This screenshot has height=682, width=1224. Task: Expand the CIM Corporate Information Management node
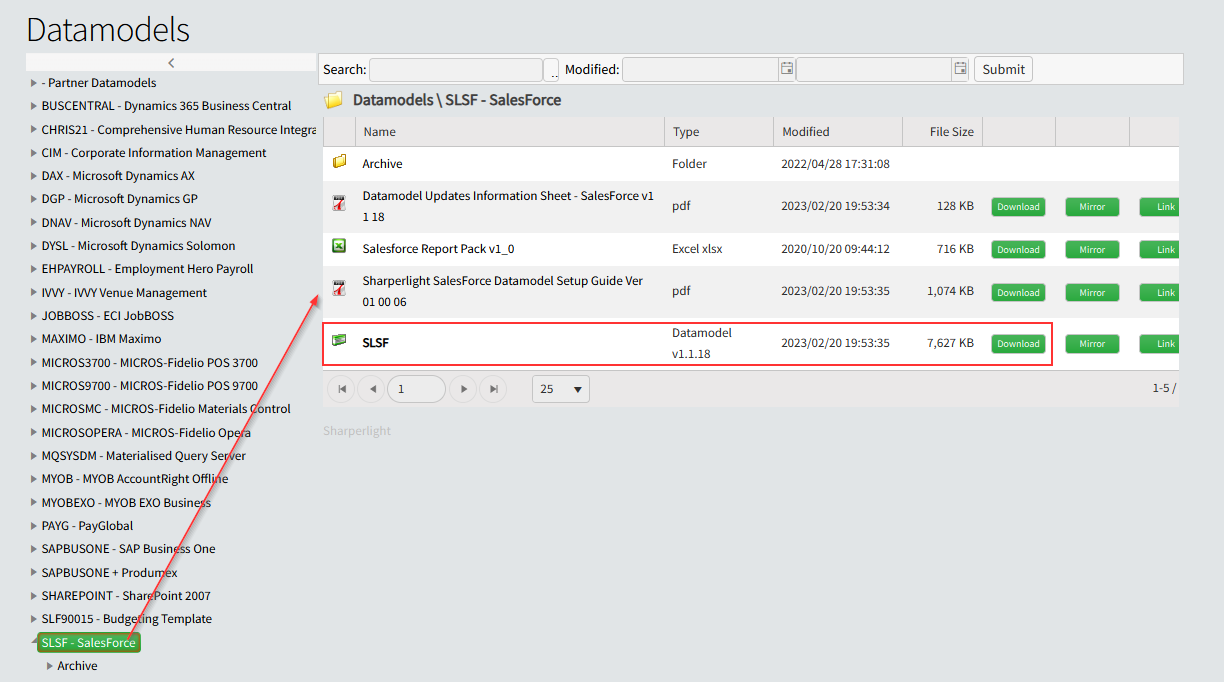point(33,153)
